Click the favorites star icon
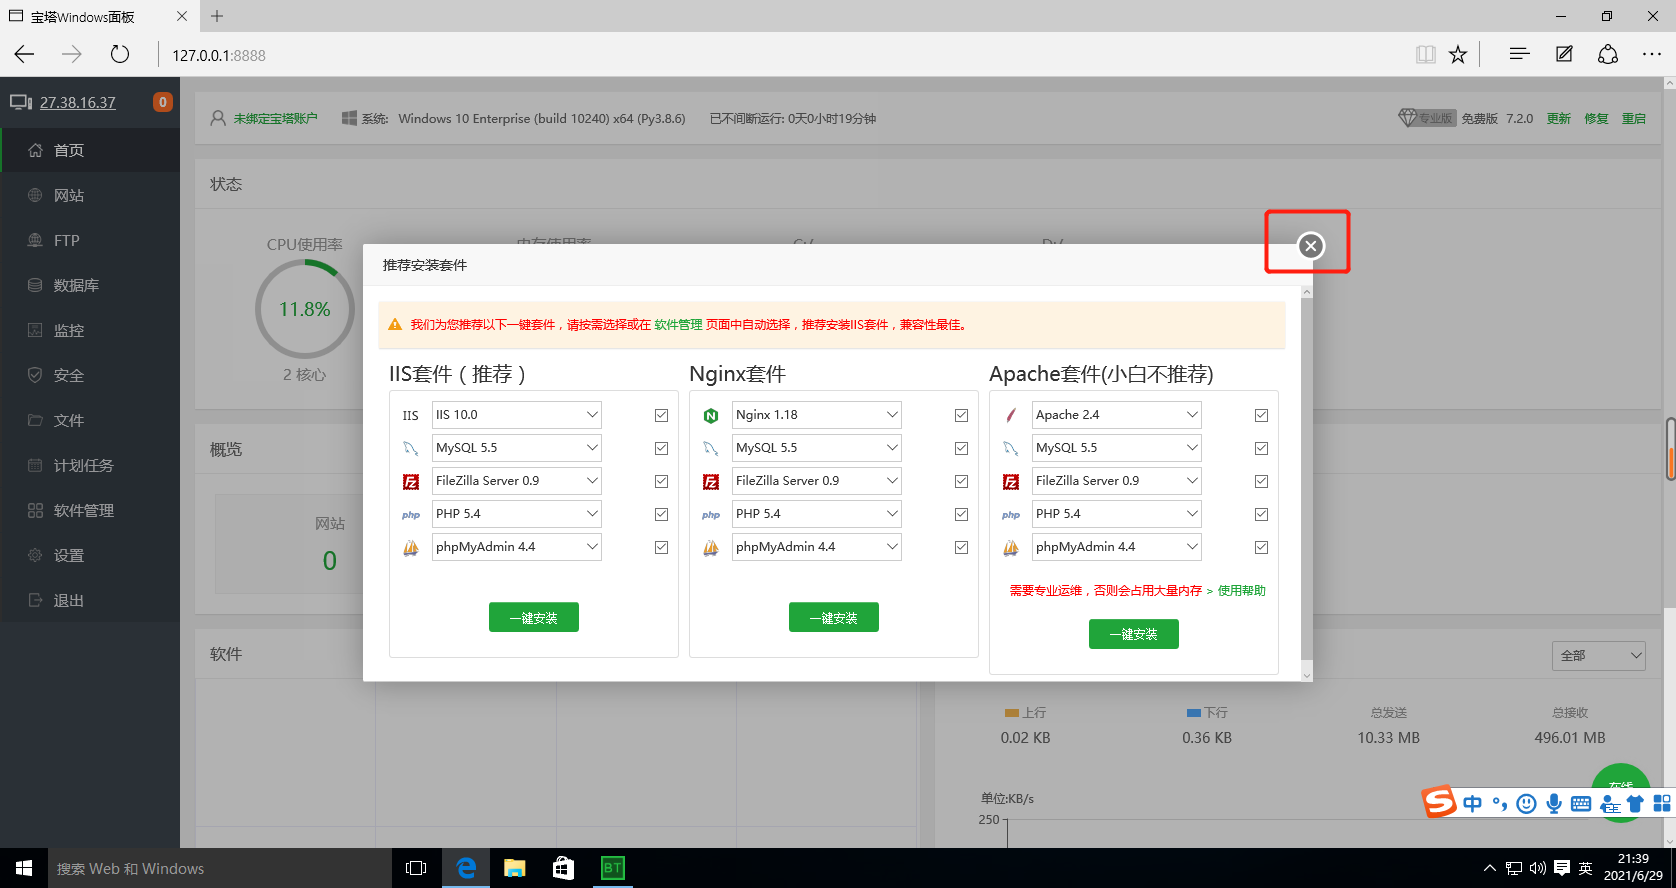 pyautogui.click(x=1458, y=54)
